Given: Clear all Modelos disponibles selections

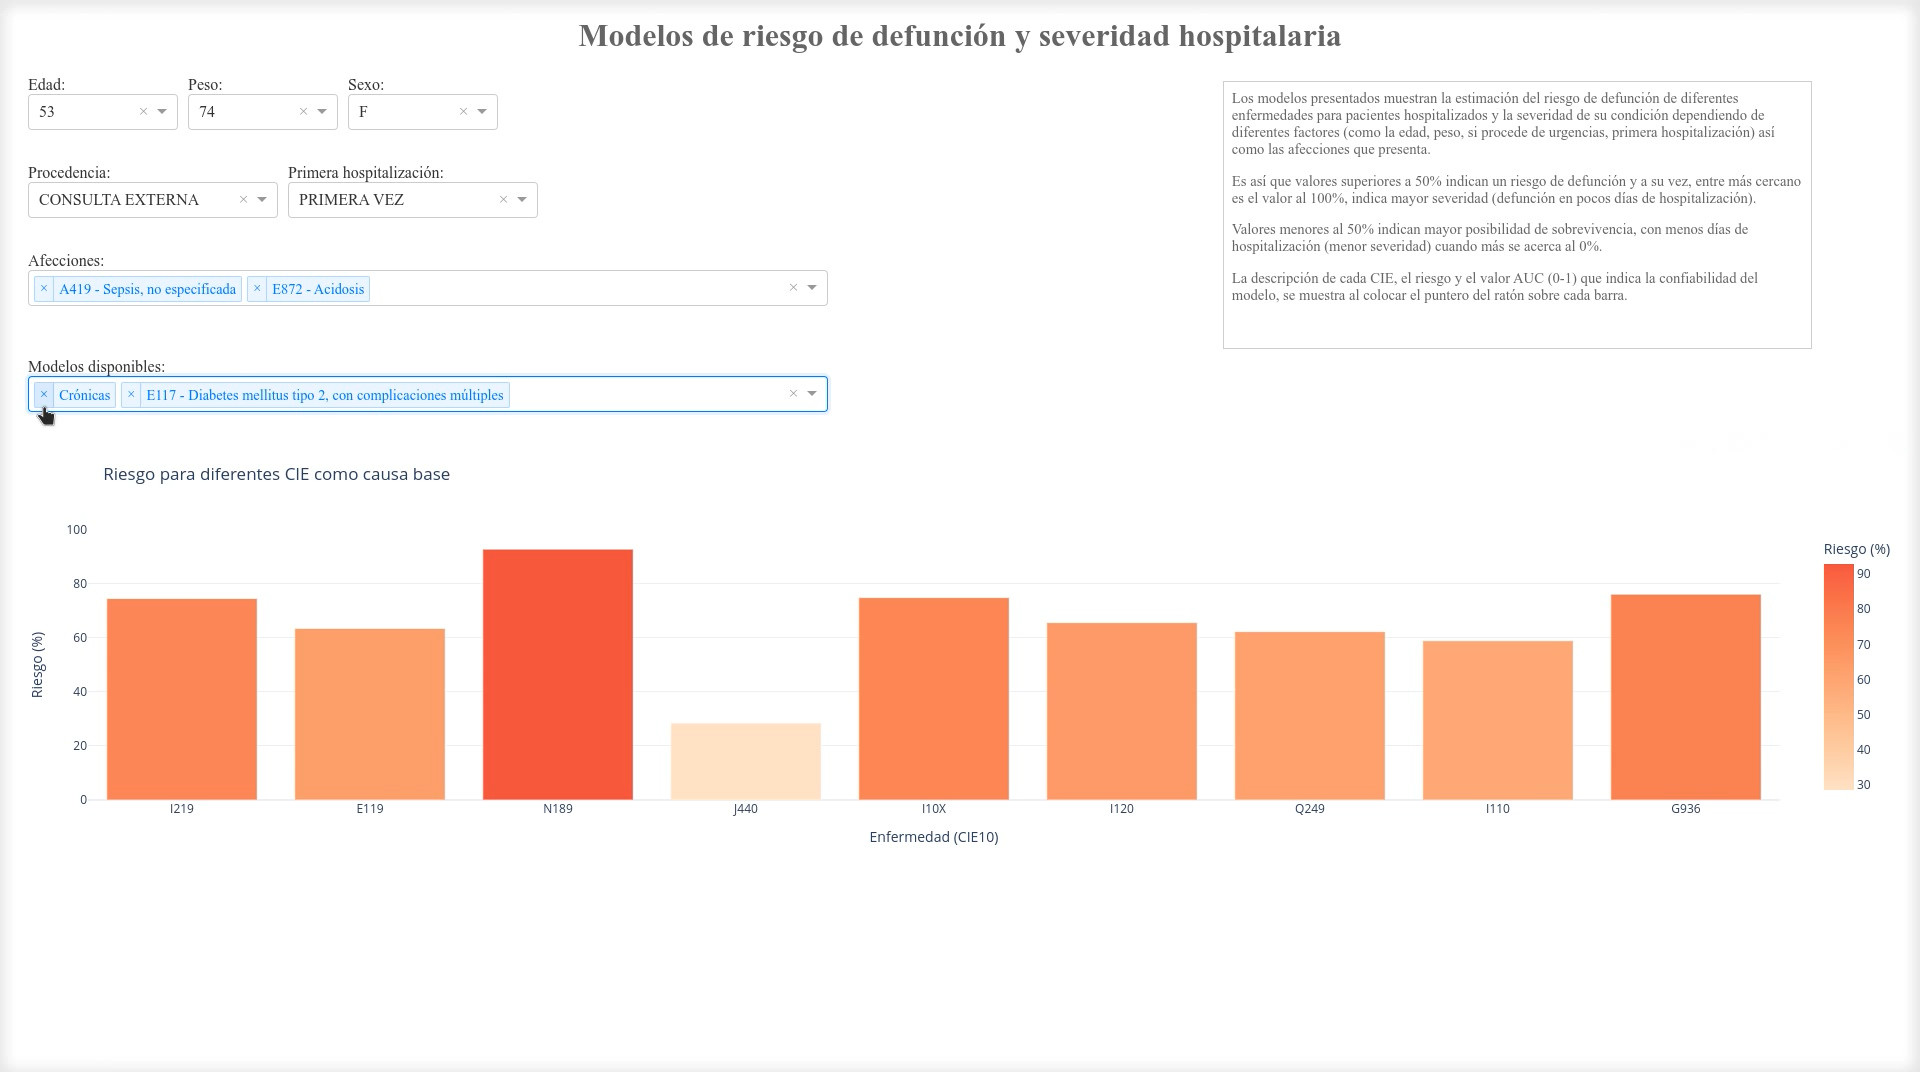Looking at the screenshot, I should click(793, 394).
